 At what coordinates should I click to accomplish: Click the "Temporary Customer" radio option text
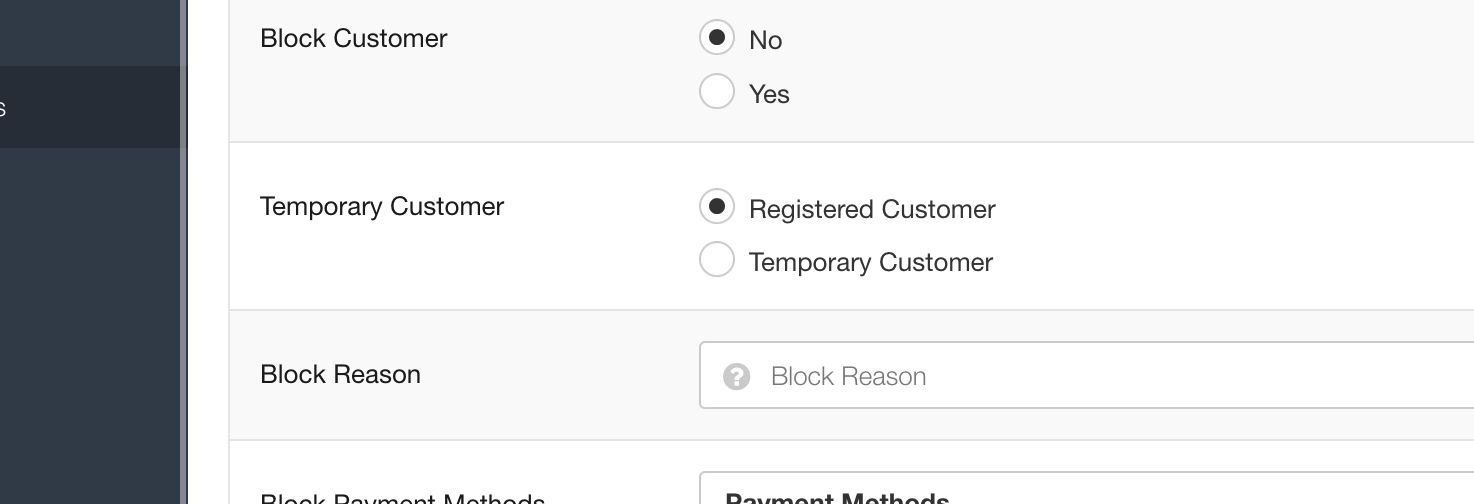pyautogui.click(x=870, y=262)
